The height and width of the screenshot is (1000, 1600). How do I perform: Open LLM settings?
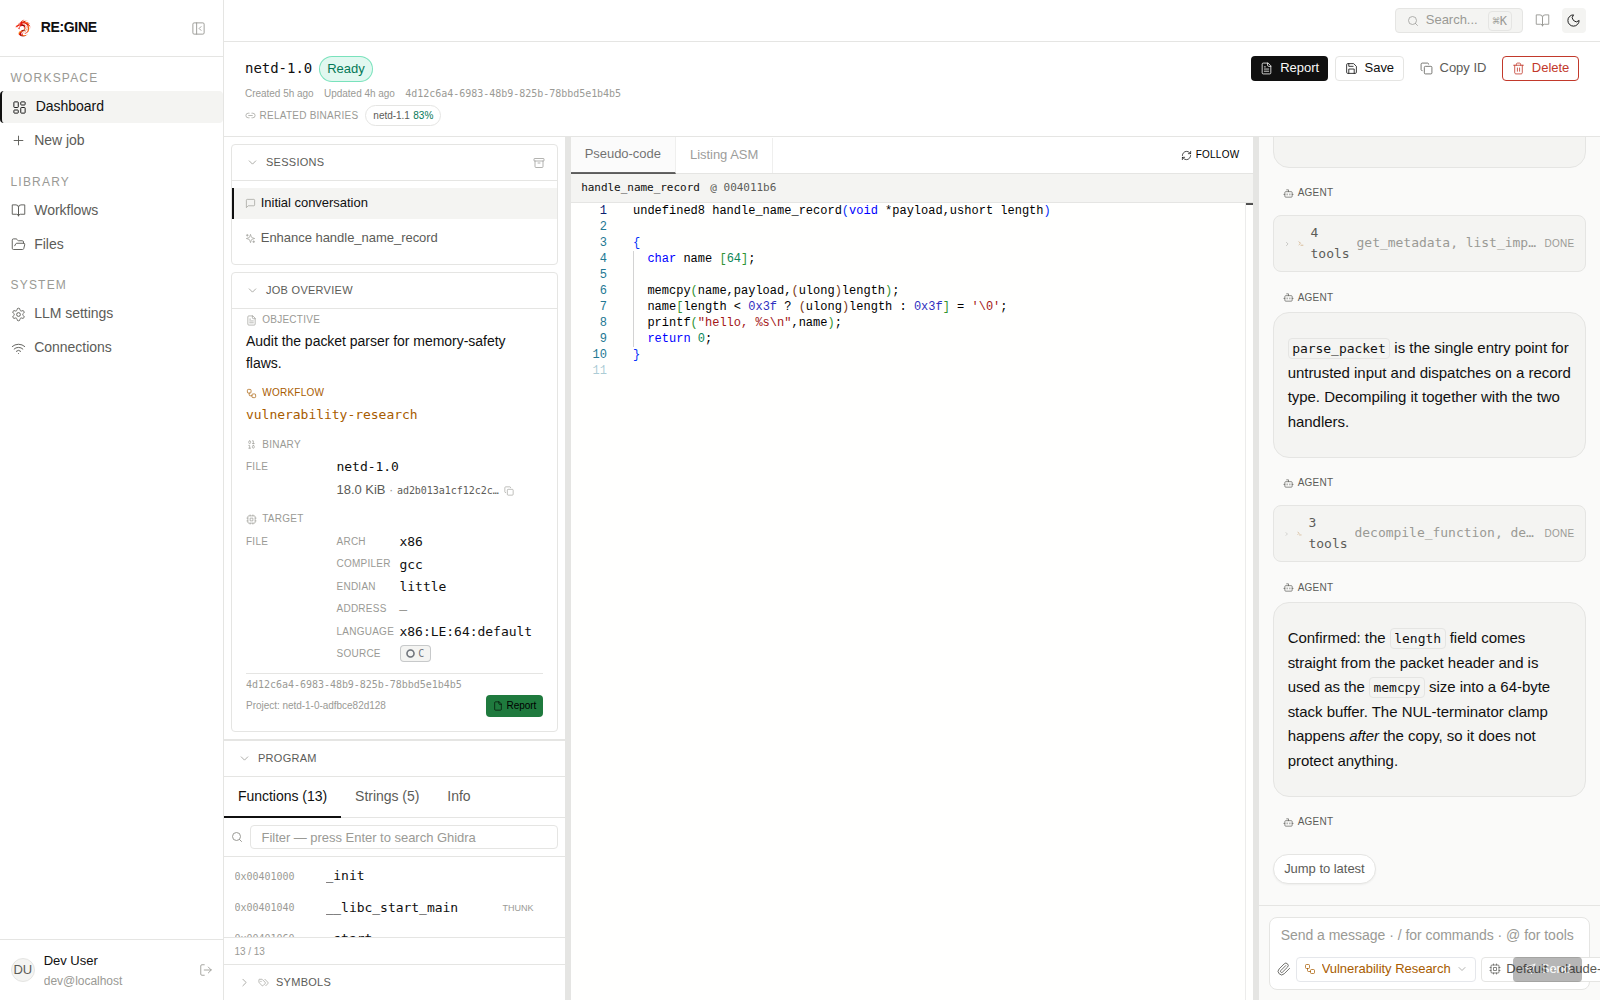pos(112,313)
